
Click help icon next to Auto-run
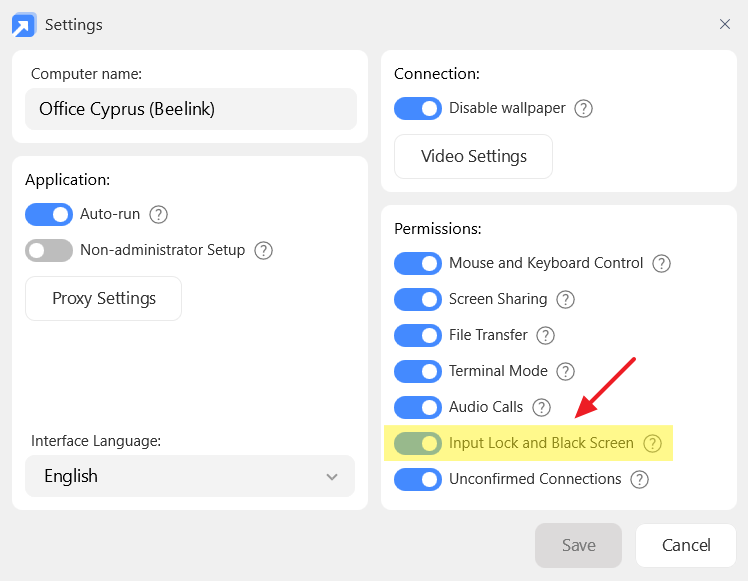point(158,215)
